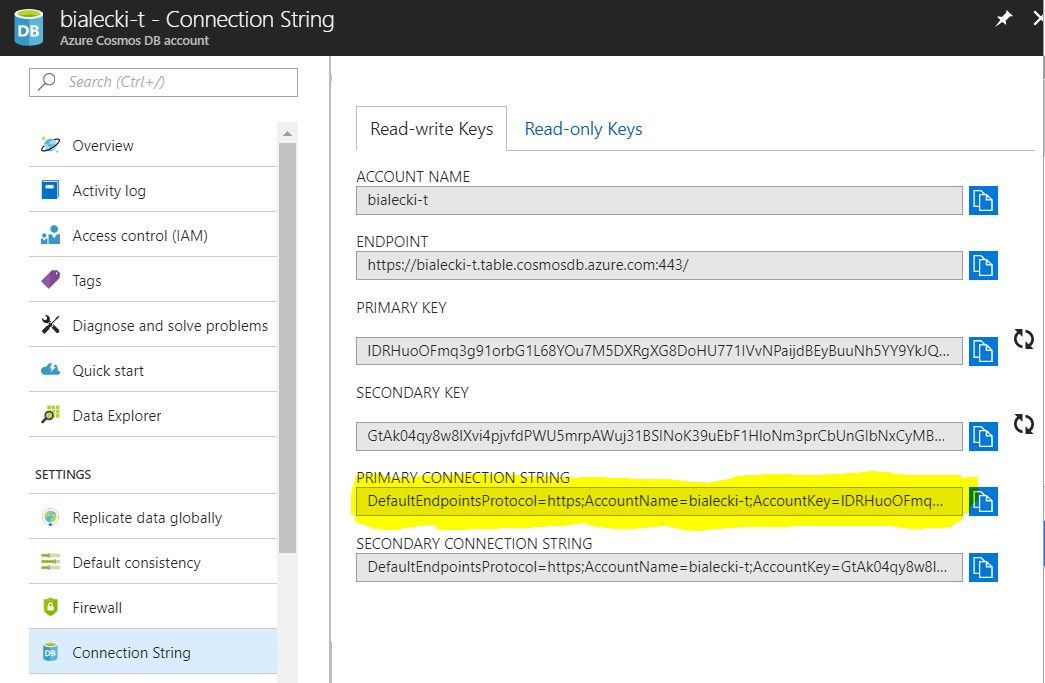Screen dimensions: 1045x683
Task: Open Diagnose and solve problems
Action: click(153, 325)
